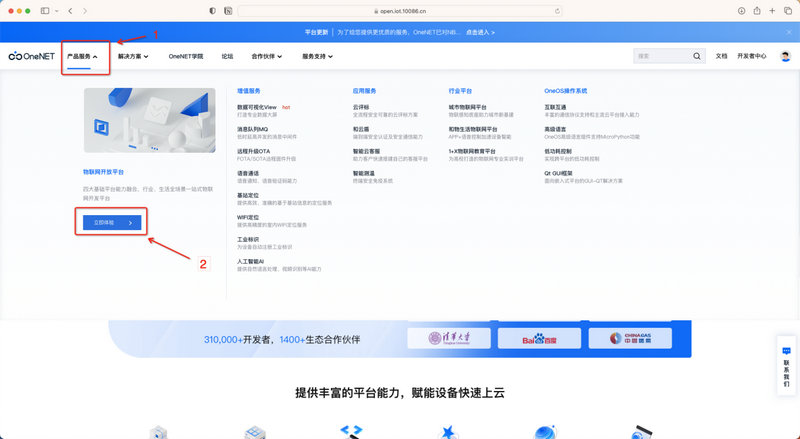Open 远程升级OTA service
The image size is (800, 439).
click(x=254, y=151)
